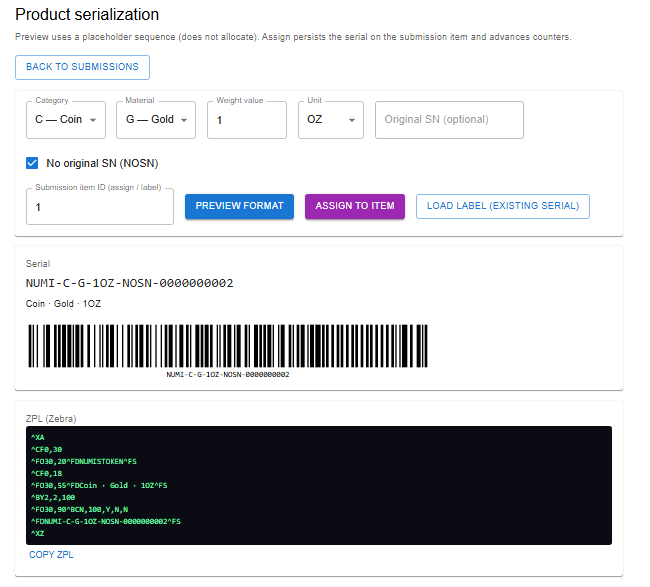Click the barcode caption text below bars

point(228,375)
